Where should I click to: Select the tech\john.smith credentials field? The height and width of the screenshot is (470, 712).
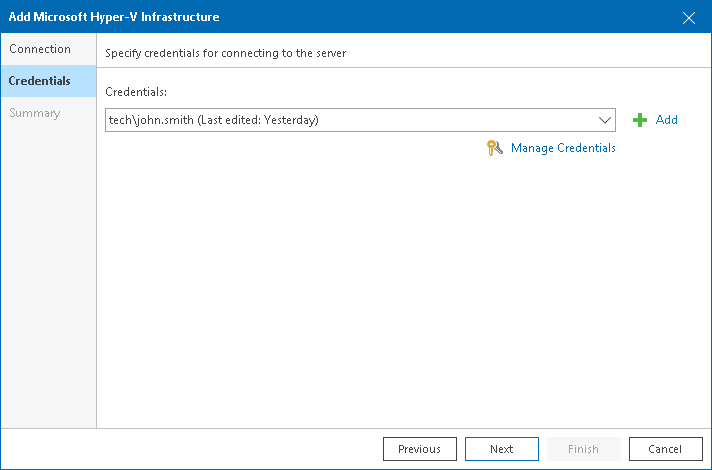360,120
